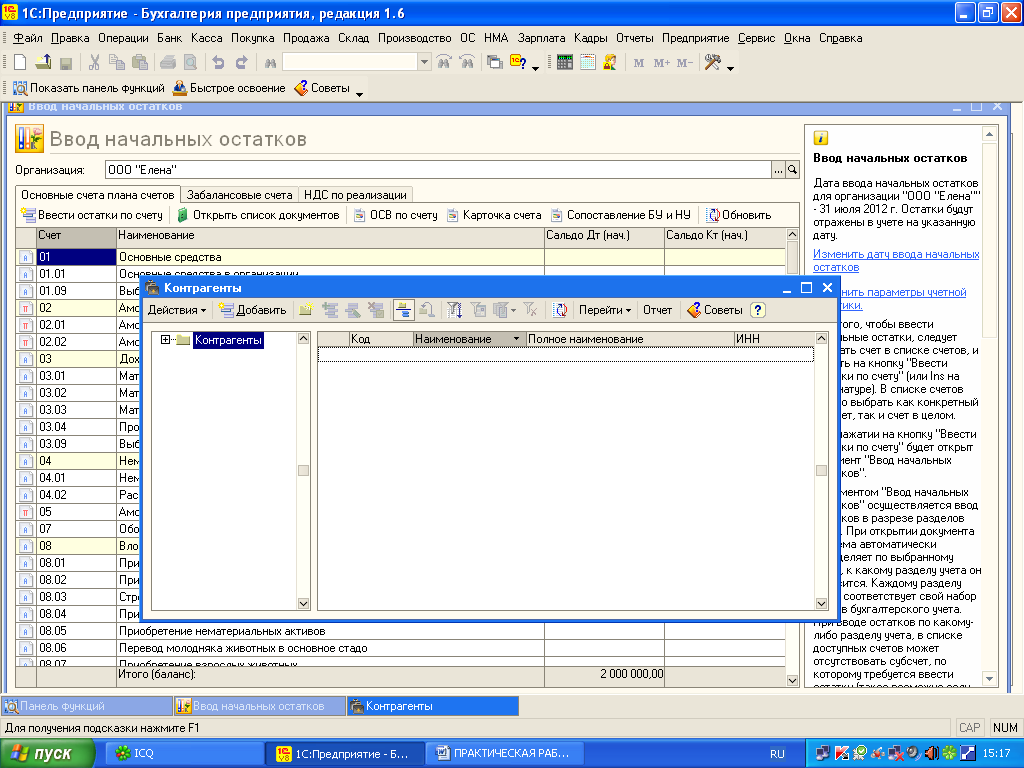
Task: Click Ввести остатки по счету button
Action: pos(92,215)
